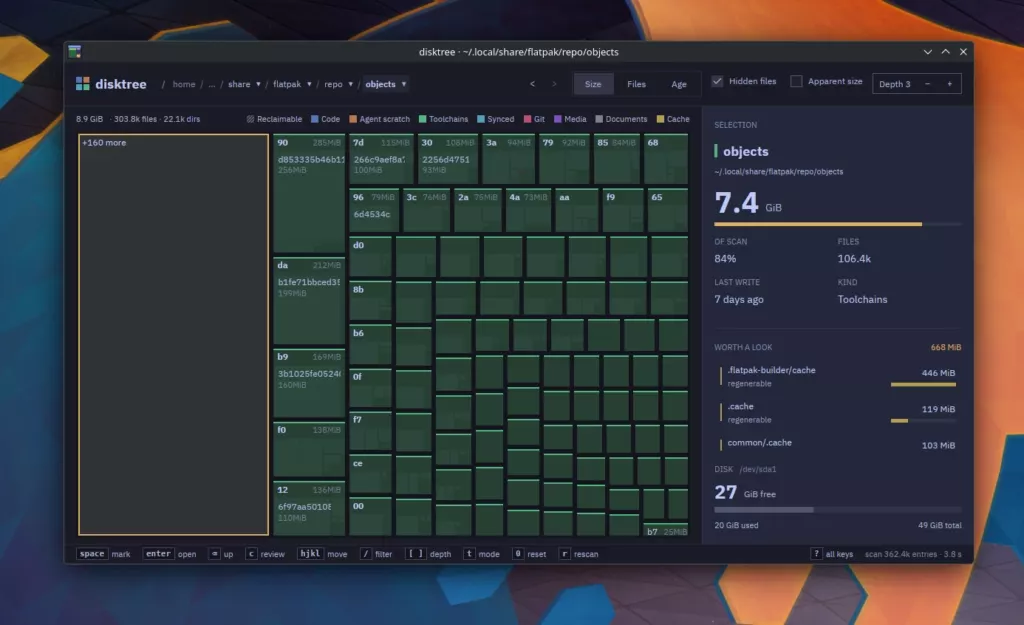Select the f0 treemap block 138MiB
The width and height of the screenshot is (1024, 625).
(309, 449)
